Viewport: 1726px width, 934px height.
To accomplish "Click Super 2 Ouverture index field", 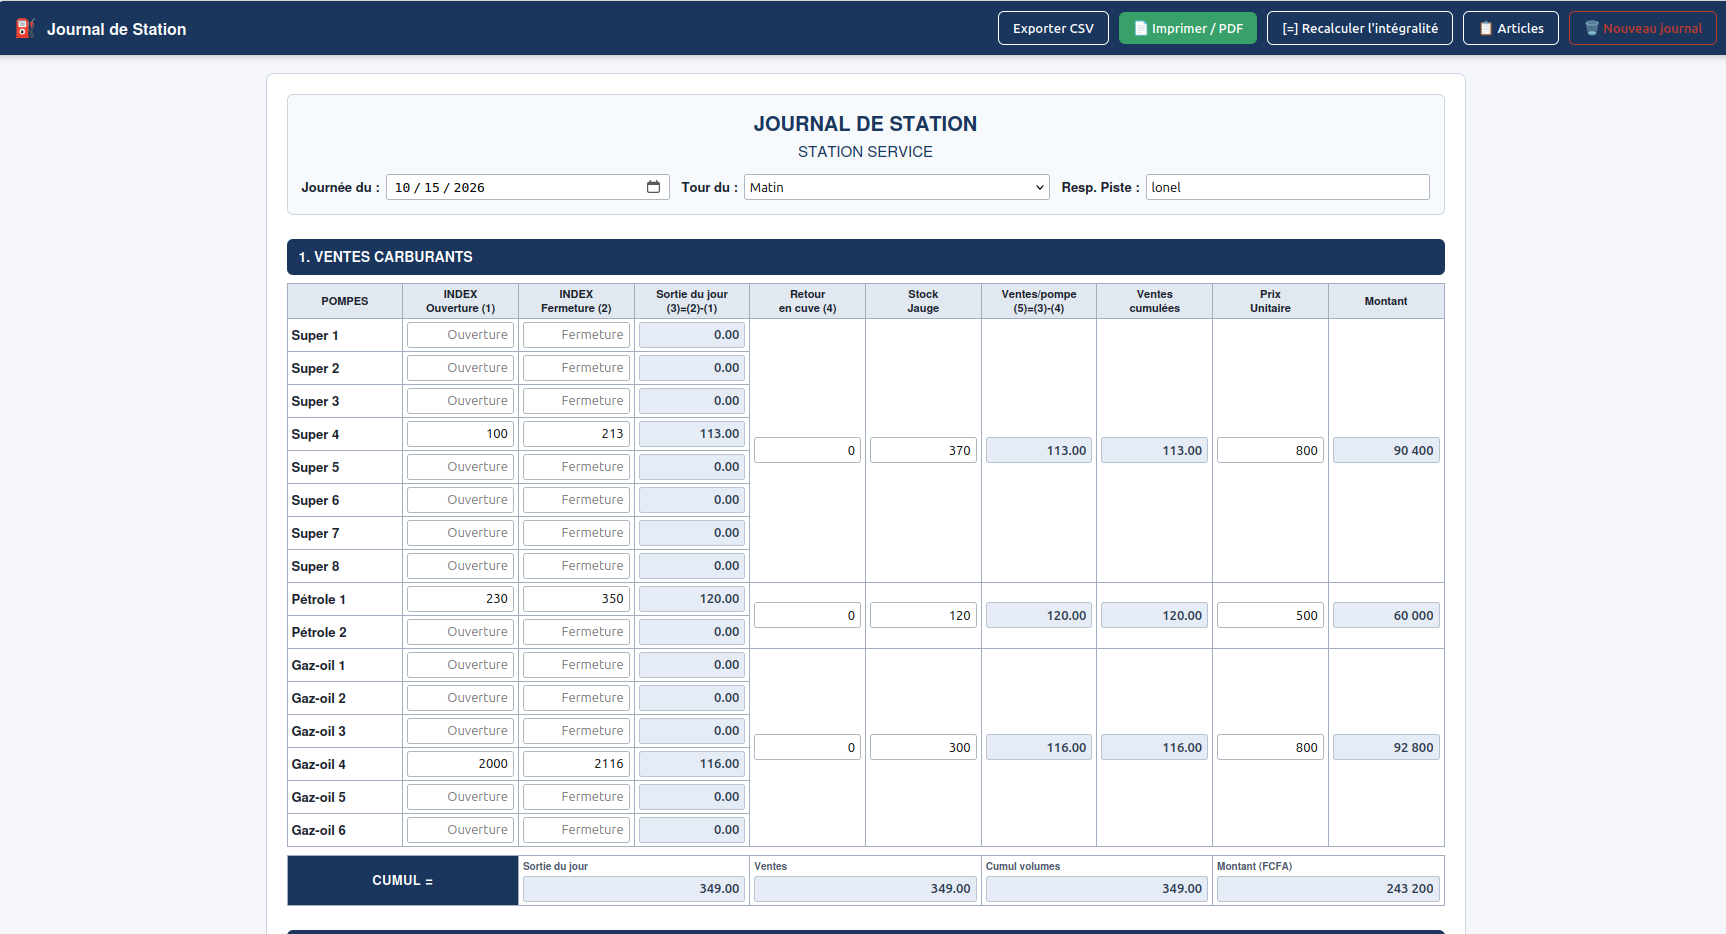I will pyautogui.click(x=460, y=368).
